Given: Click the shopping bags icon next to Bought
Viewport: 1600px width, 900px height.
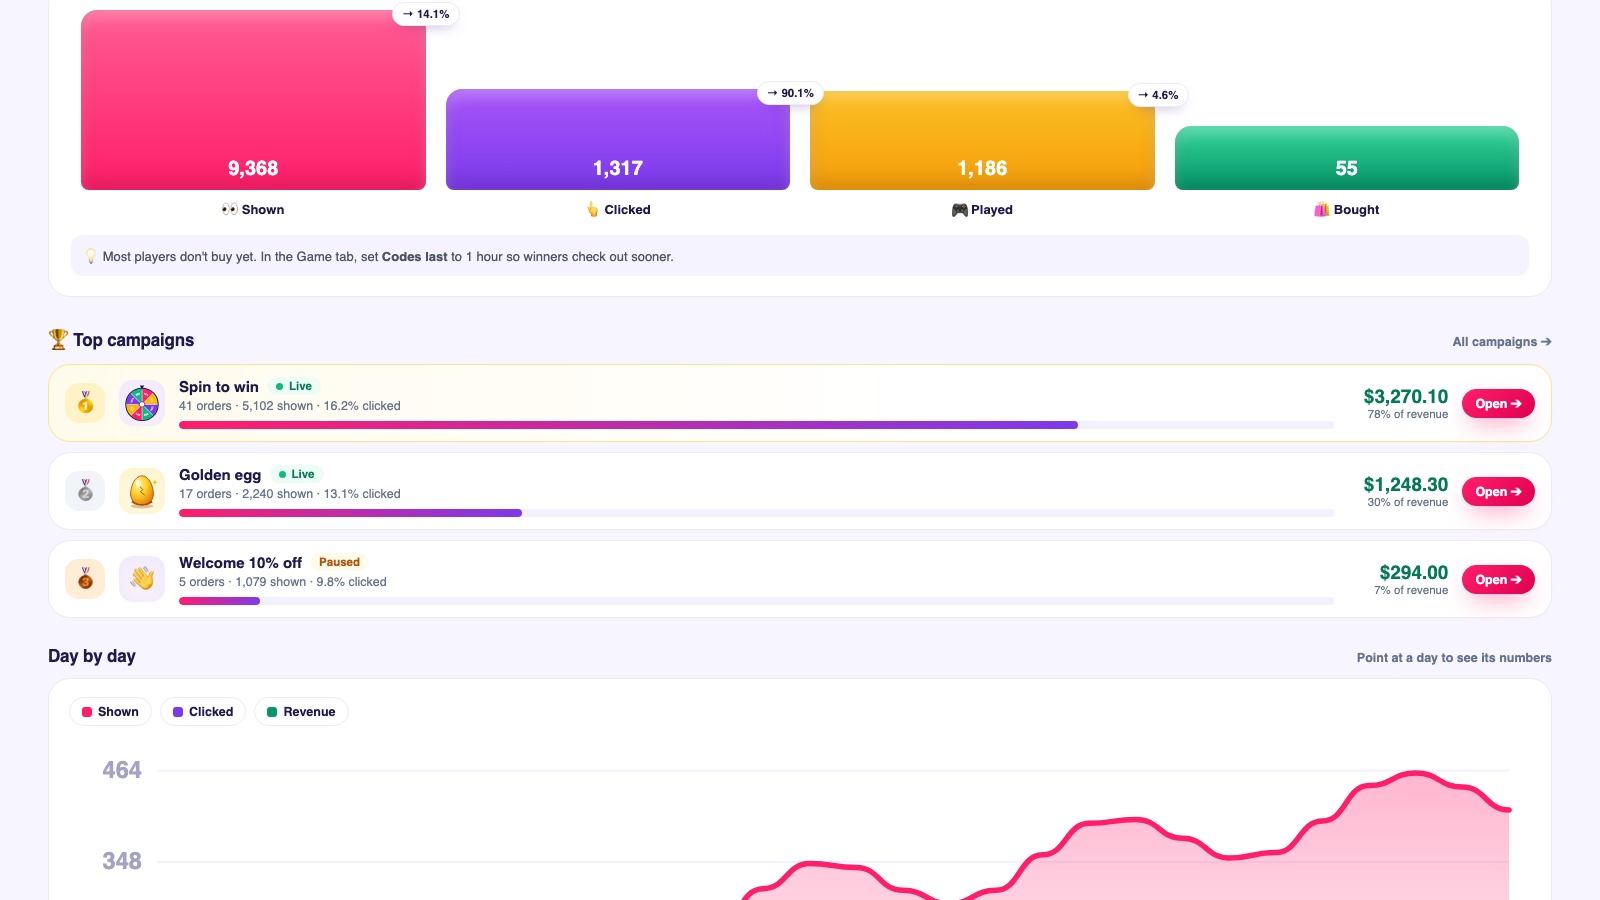Looking at the screenshot, I should [x=1322, y=210].
